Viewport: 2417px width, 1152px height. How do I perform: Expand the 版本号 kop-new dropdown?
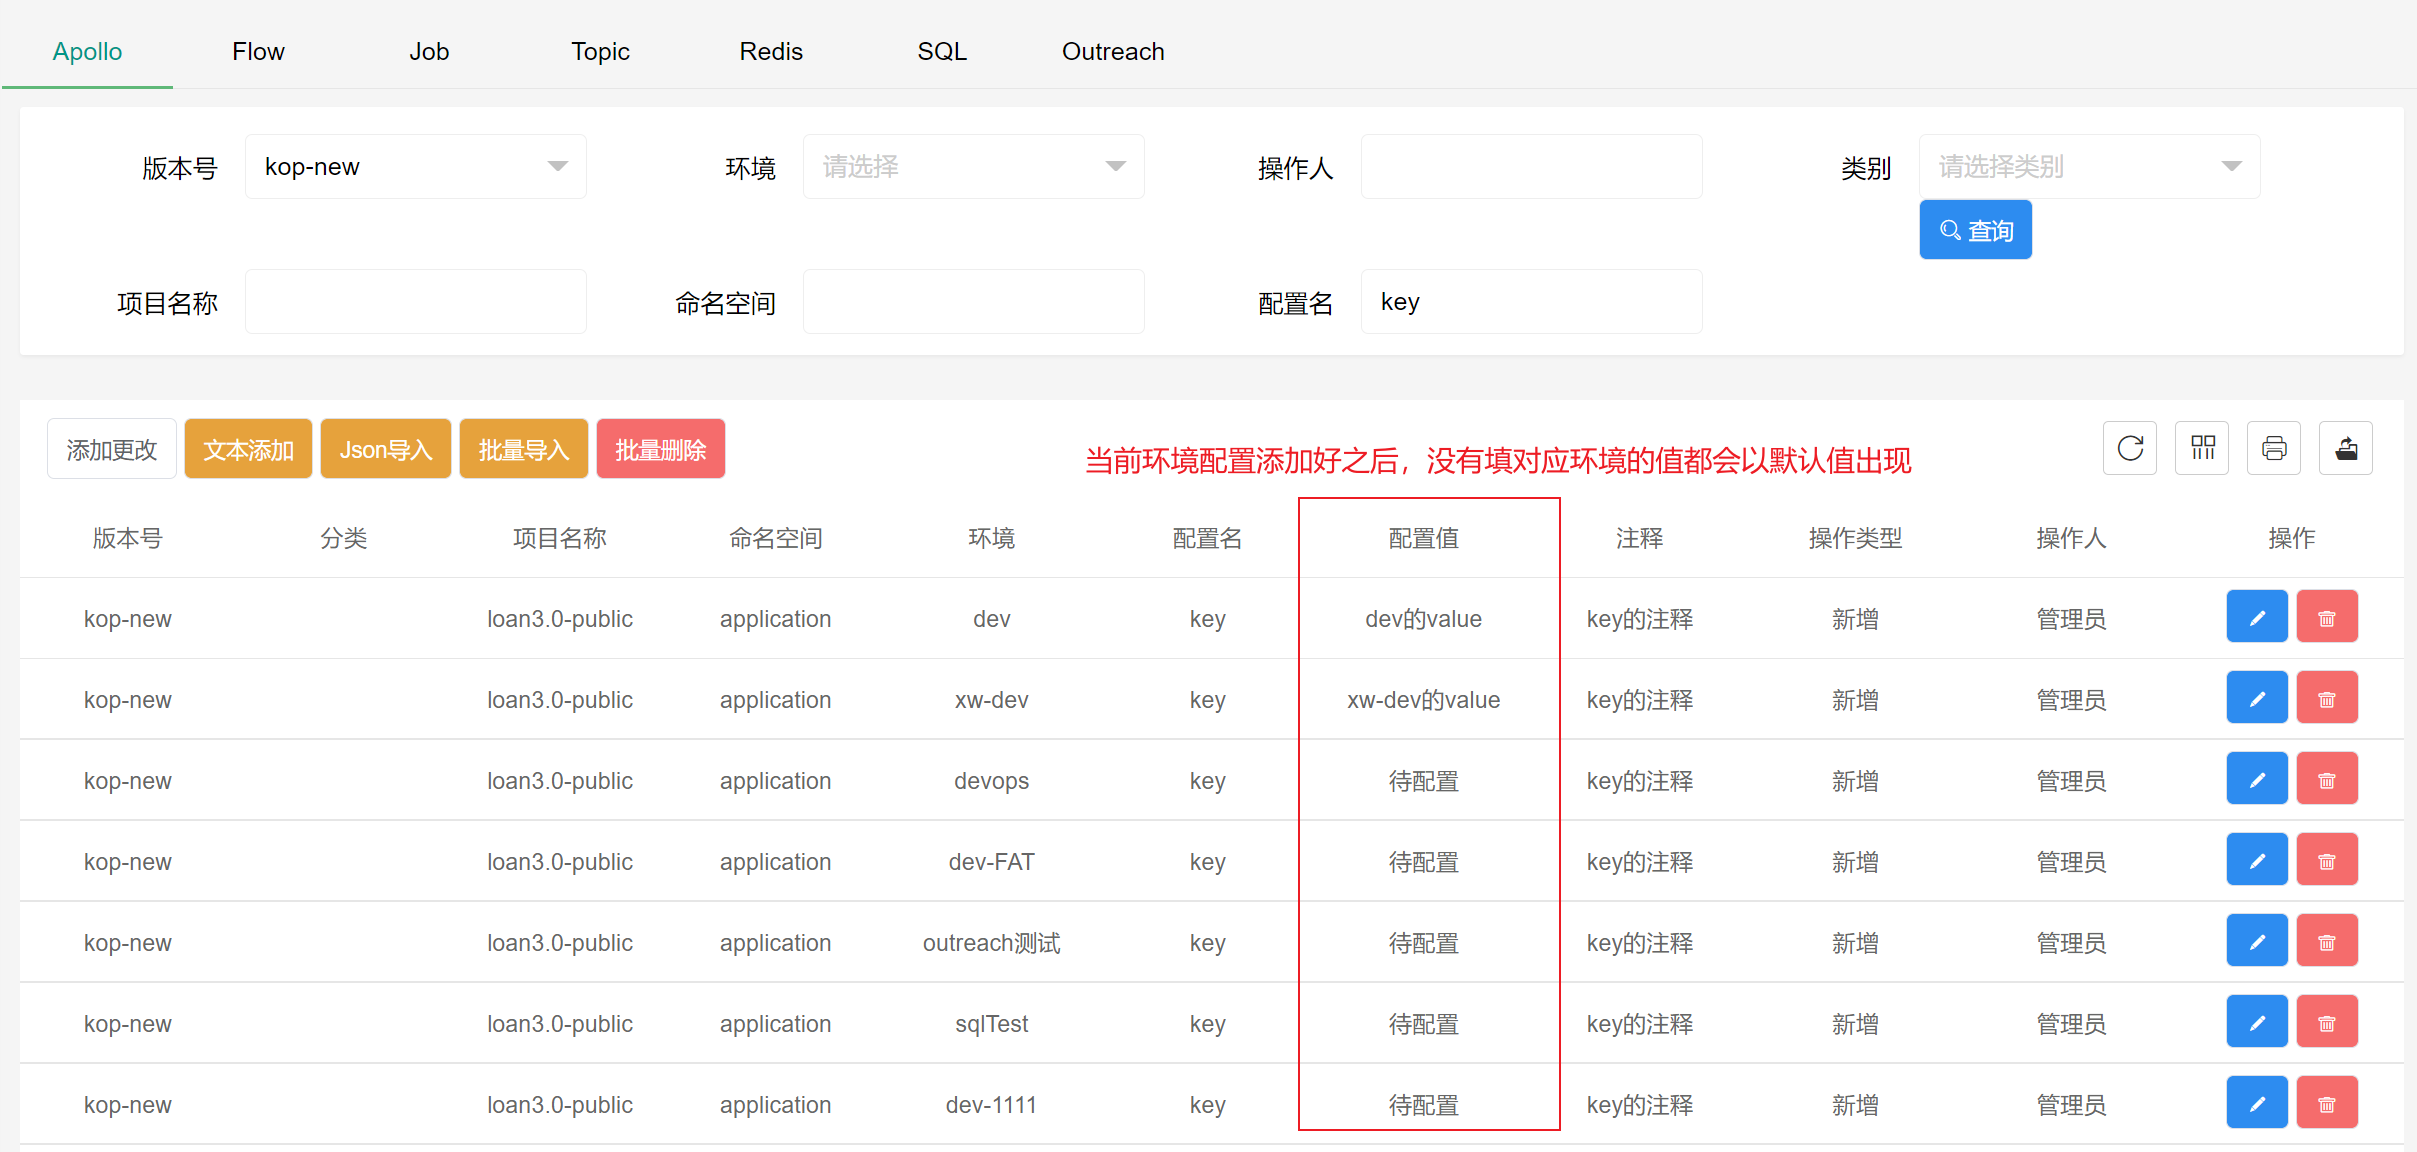(x=415, y=167)
